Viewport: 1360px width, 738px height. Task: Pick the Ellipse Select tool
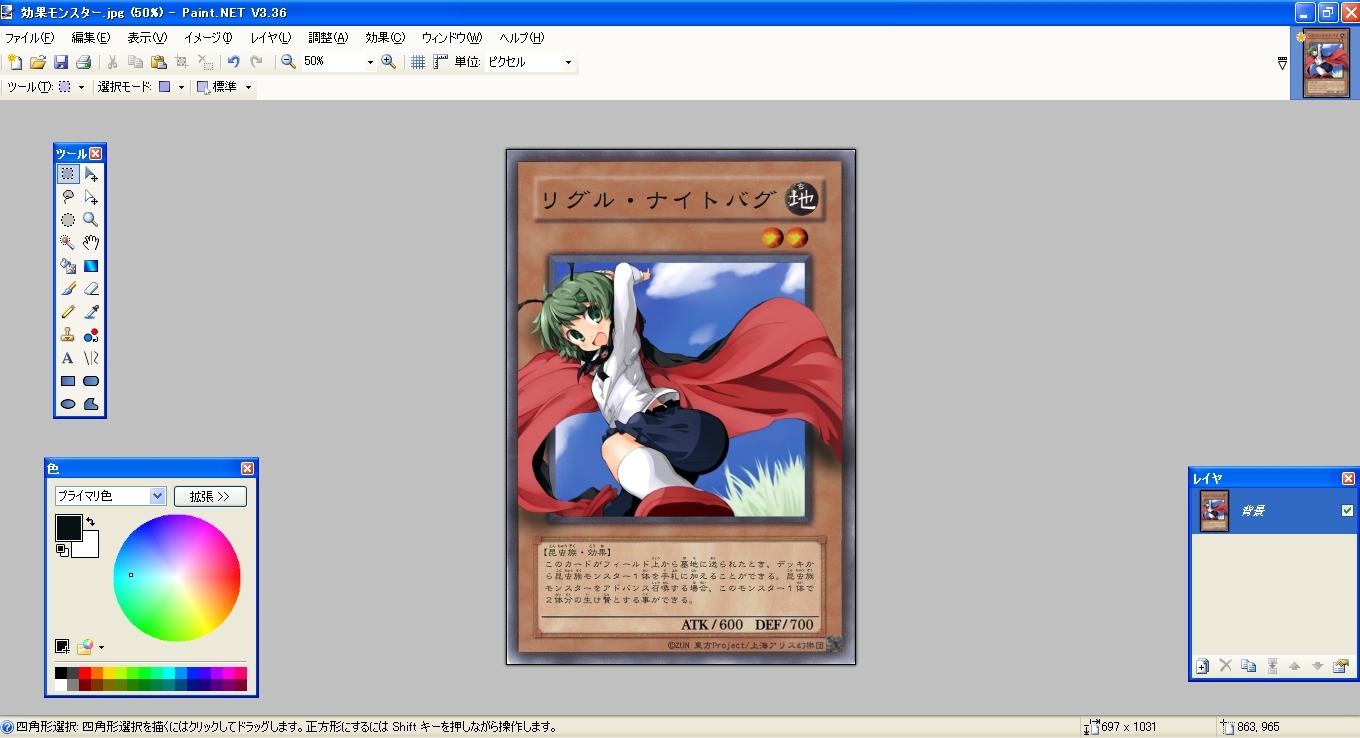coord(68,220)
